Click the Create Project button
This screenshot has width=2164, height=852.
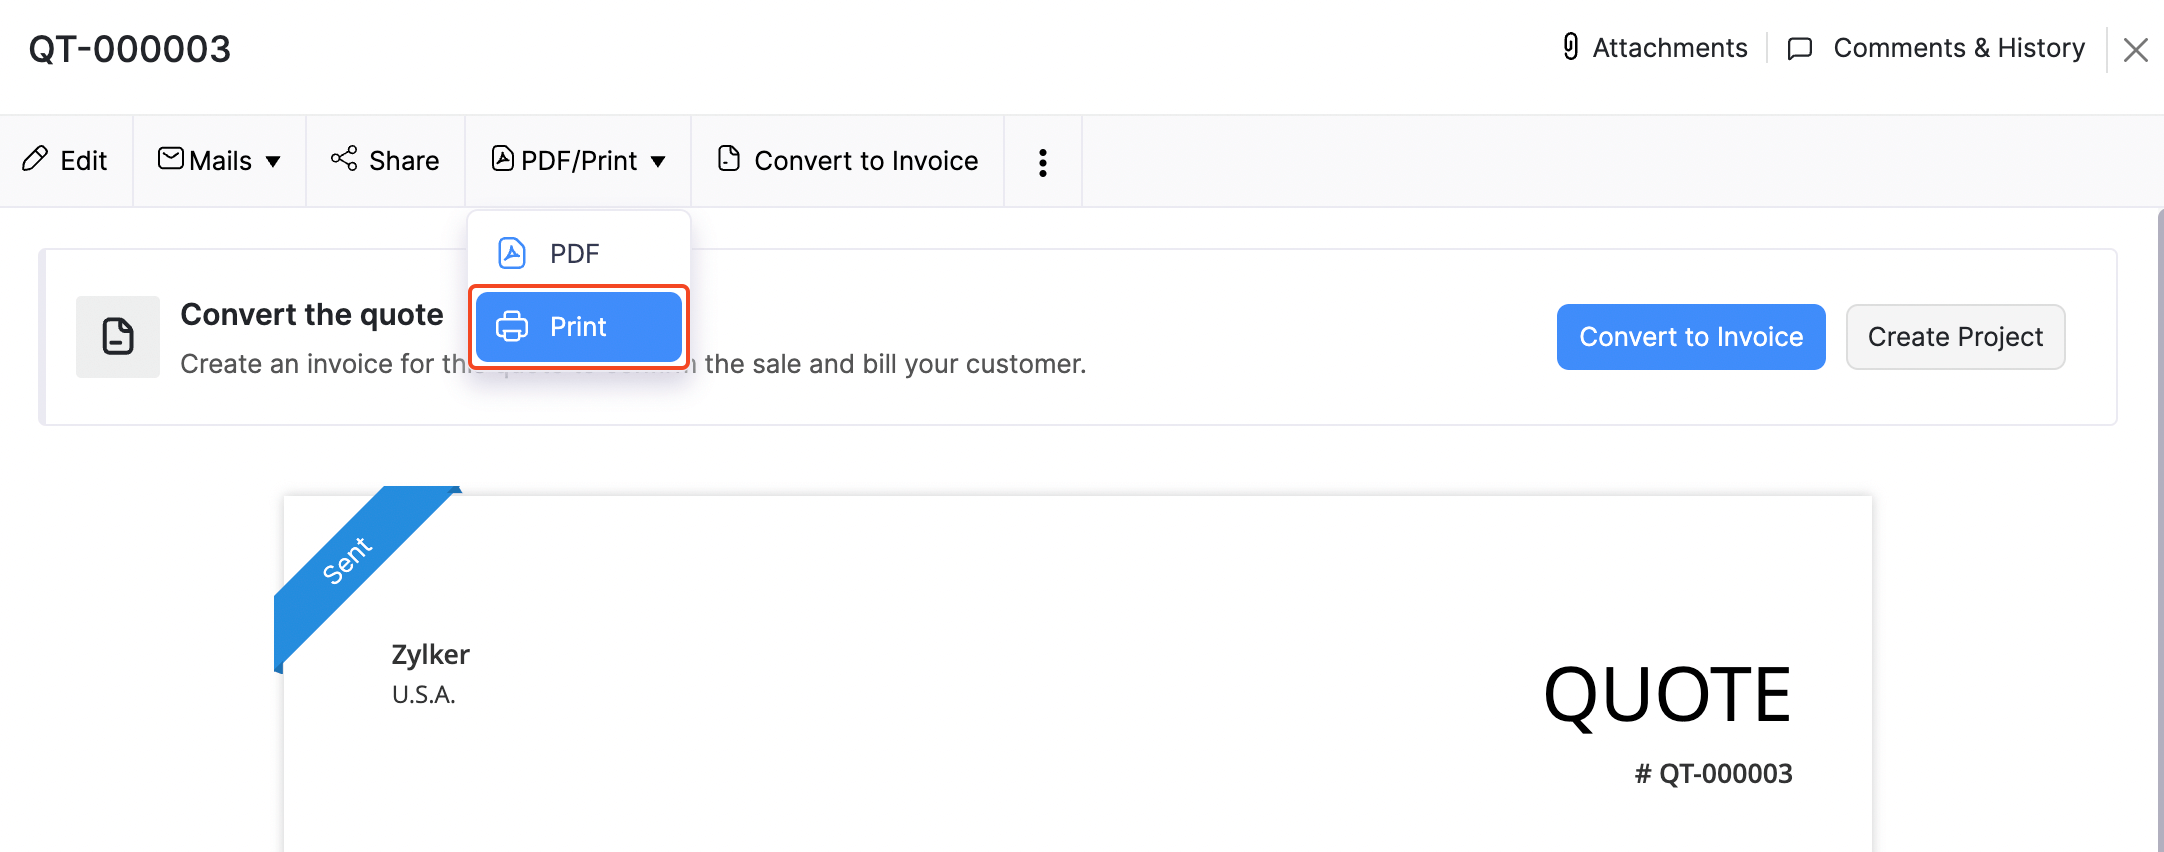coord(1955,337)
